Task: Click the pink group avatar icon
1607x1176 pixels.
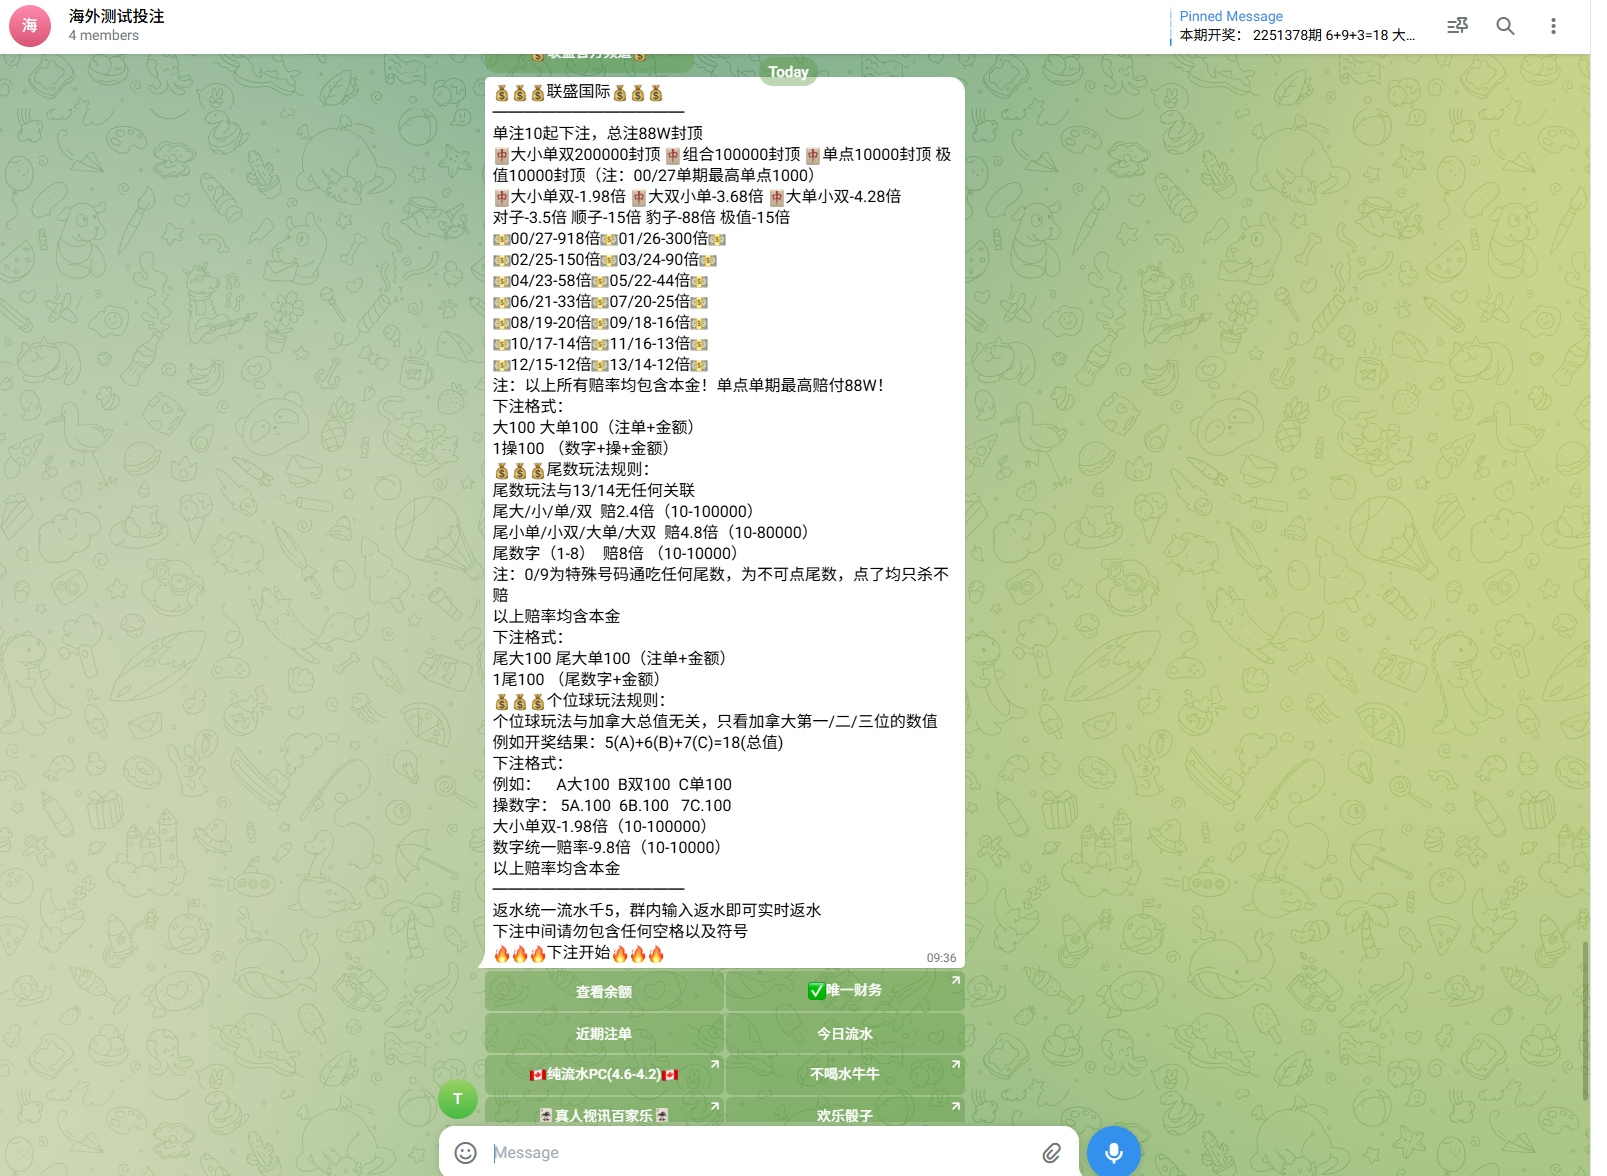Action: 30,26
